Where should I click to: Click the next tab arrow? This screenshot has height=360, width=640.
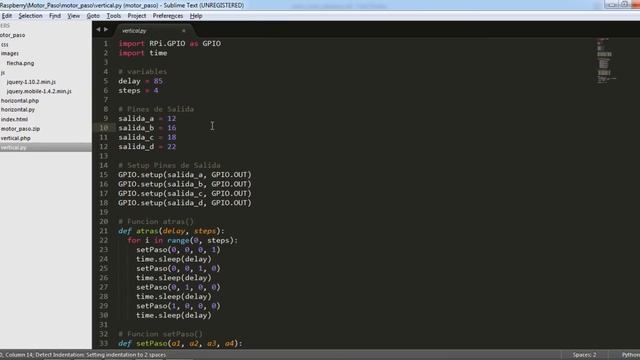(x=106, y=29)
